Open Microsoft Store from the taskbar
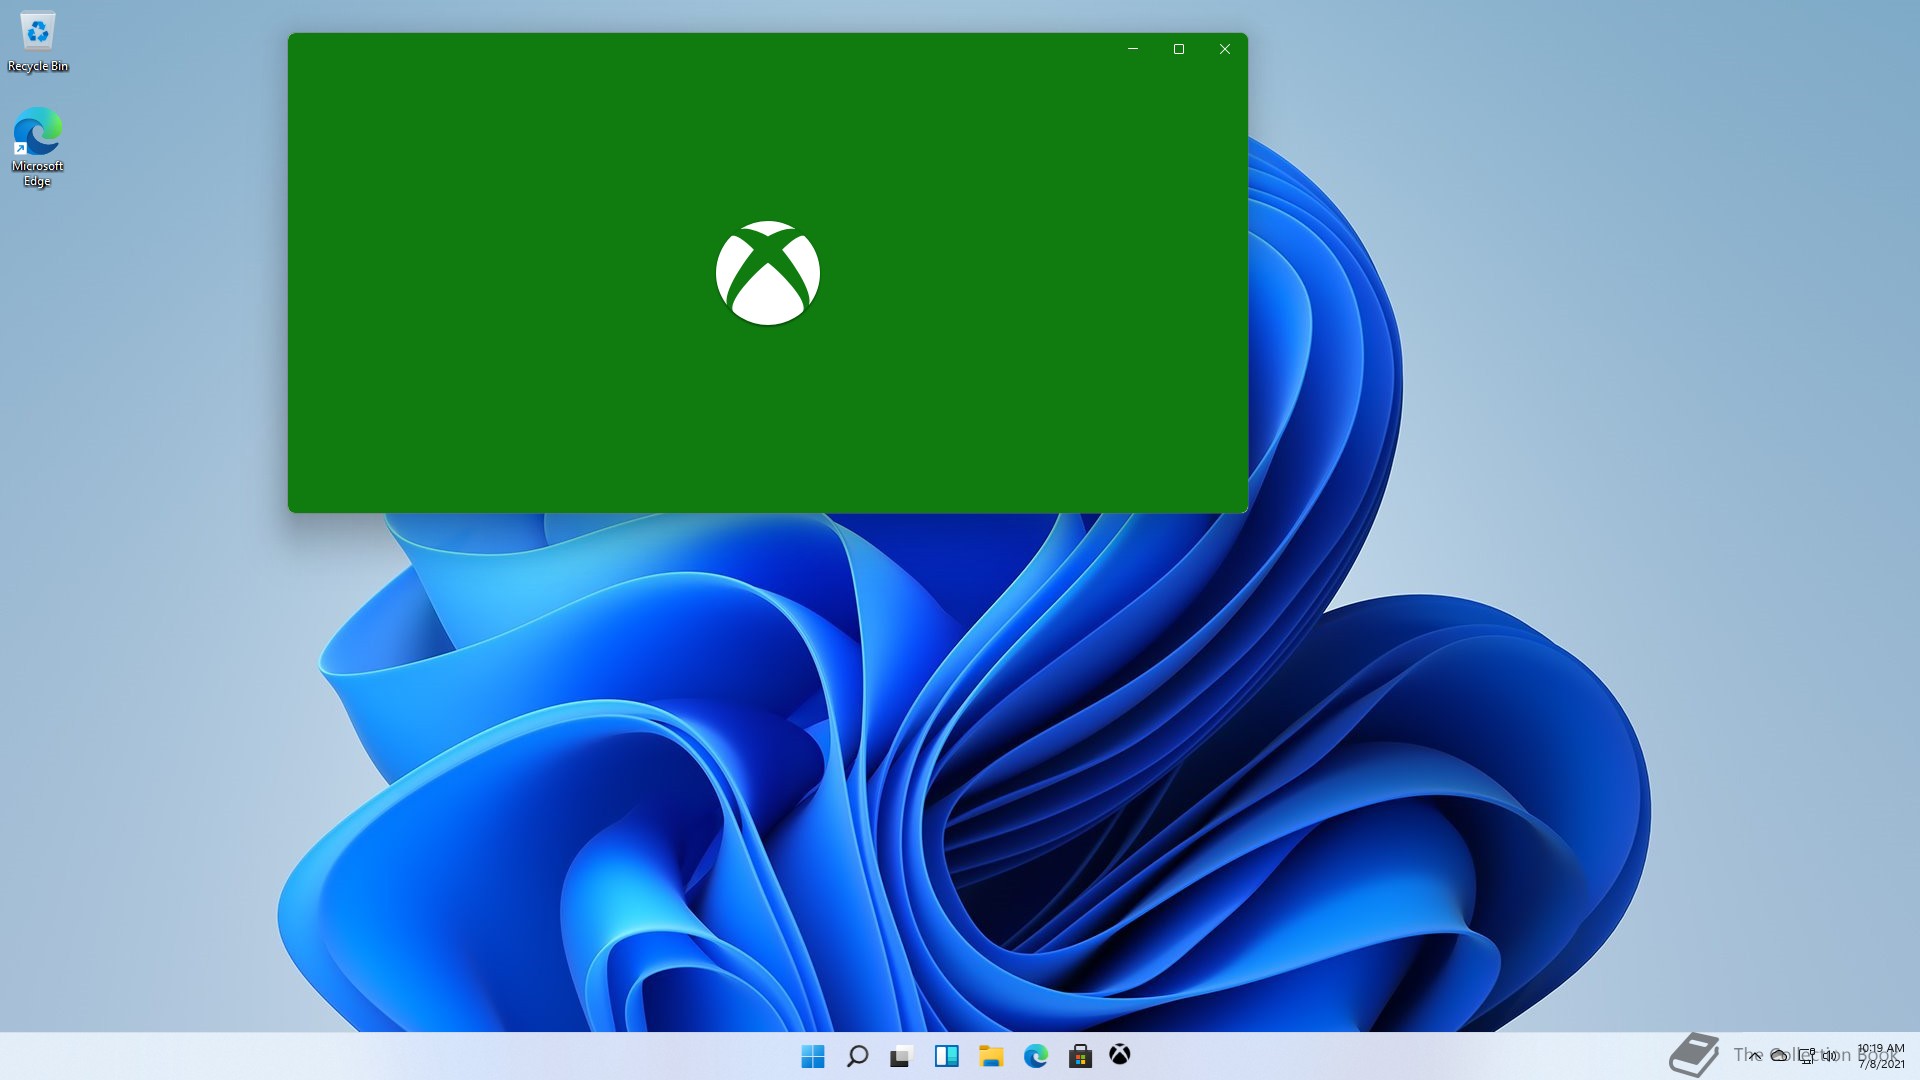Screen dimensions: 1920x1080 [1080, 1056]
